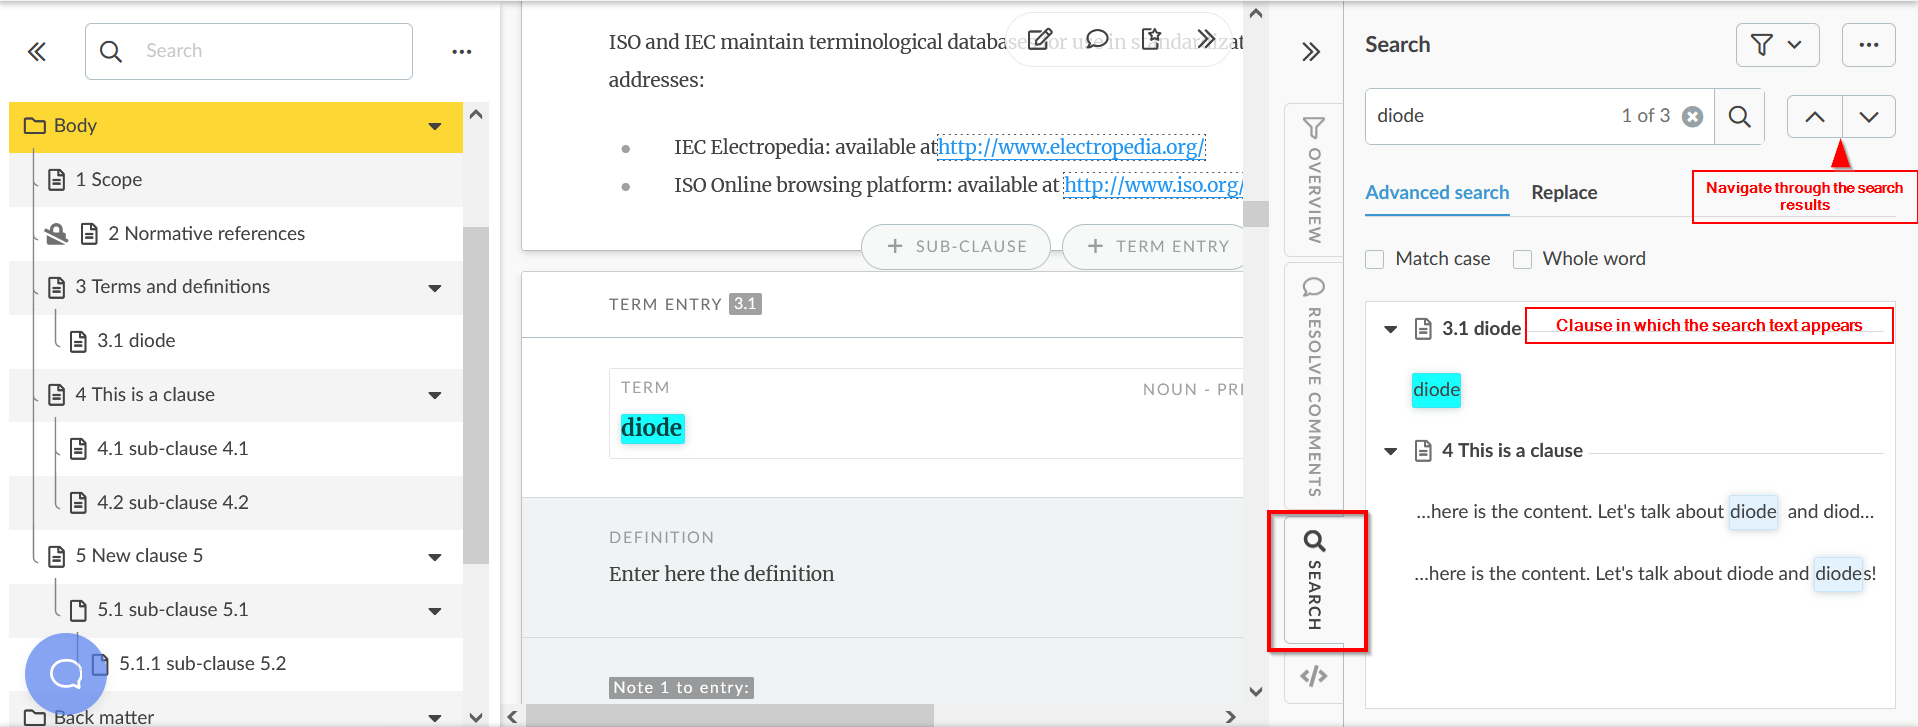
Task: Collapse 4 This is a clause result group
Action: (x=1390, y=451)
